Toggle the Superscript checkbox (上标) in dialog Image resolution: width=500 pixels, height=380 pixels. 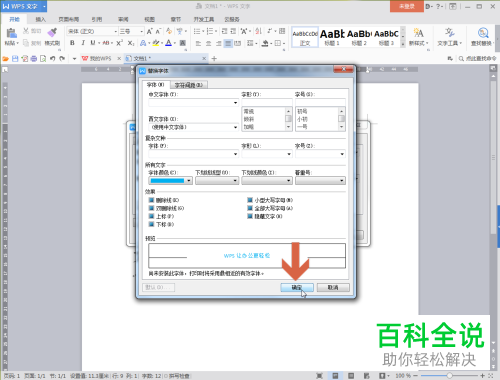[151, 216]
